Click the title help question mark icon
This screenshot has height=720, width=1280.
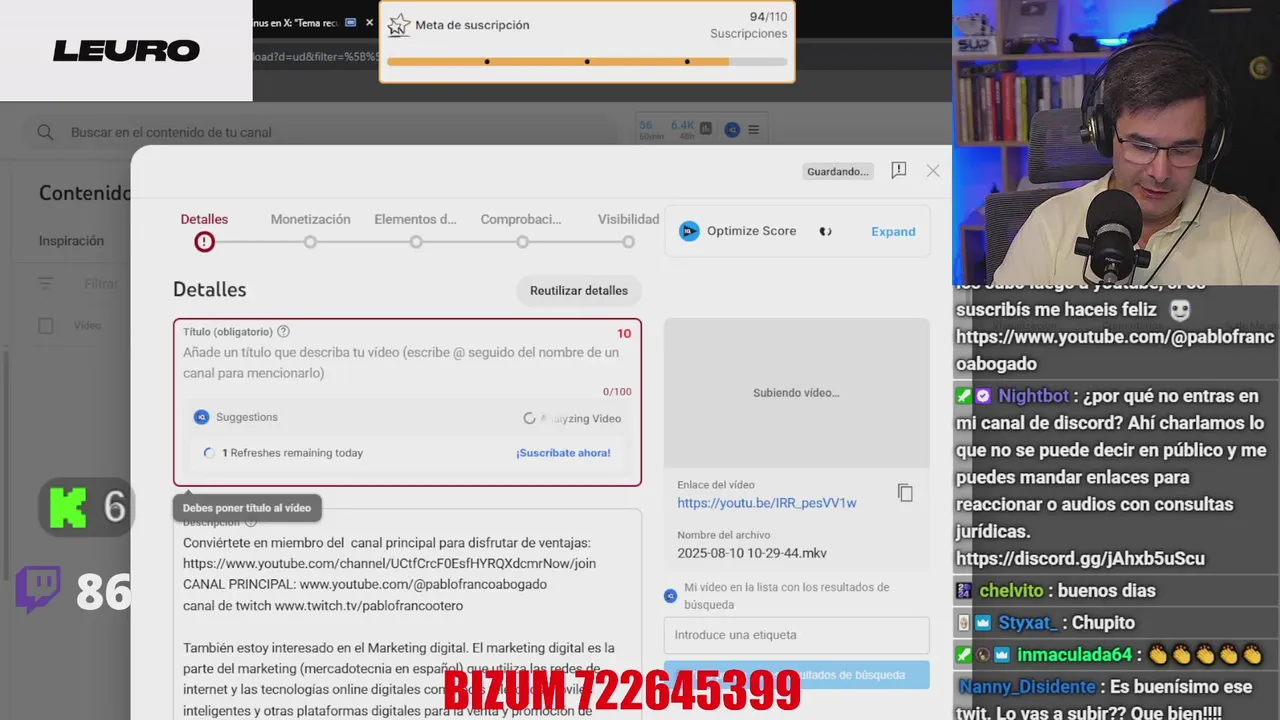(x=283, y=332)
